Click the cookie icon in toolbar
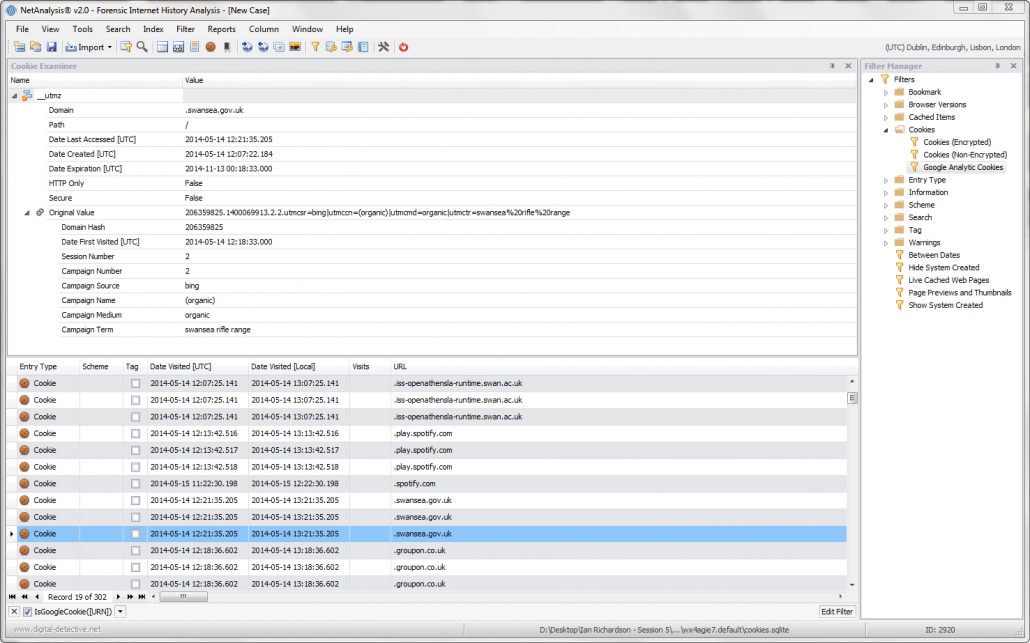The height and width of the screenshot is (643, 1030). 211,47
